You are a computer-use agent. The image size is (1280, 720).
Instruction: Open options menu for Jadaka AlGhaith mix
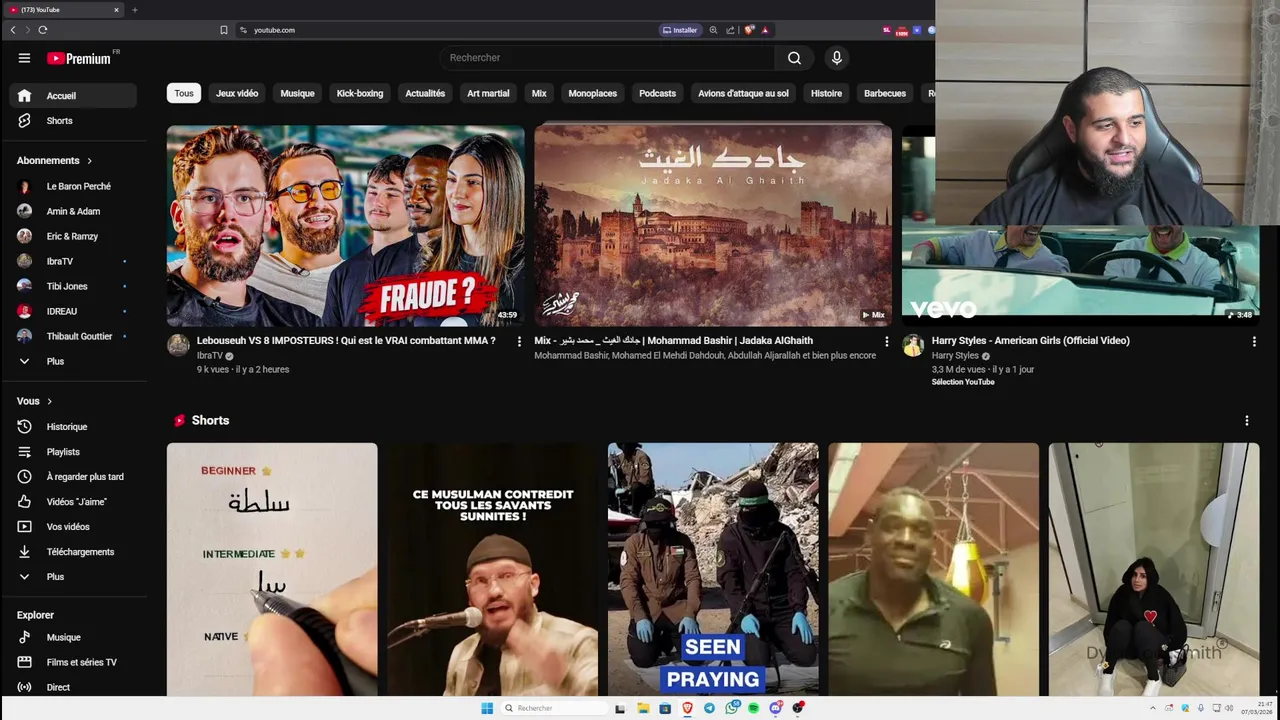pos(886,342)
